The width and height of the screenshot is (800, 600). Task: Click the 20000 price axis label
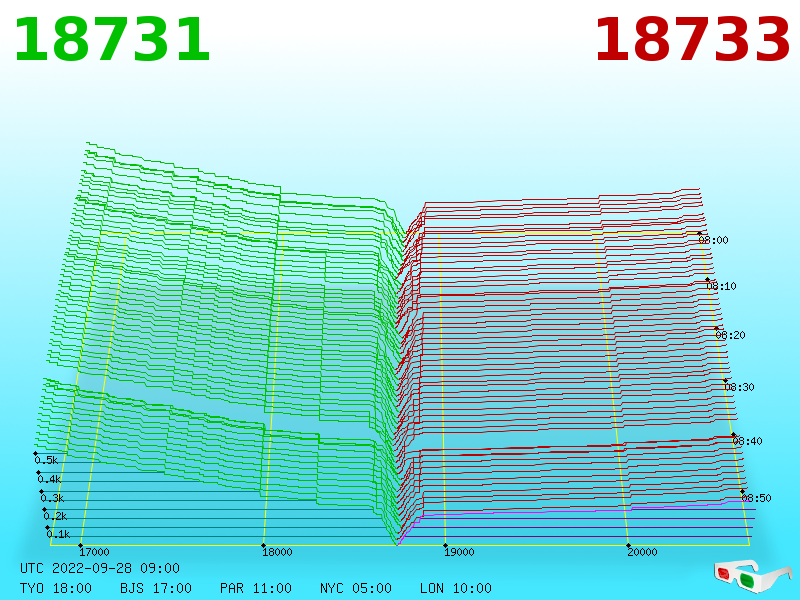642,552
